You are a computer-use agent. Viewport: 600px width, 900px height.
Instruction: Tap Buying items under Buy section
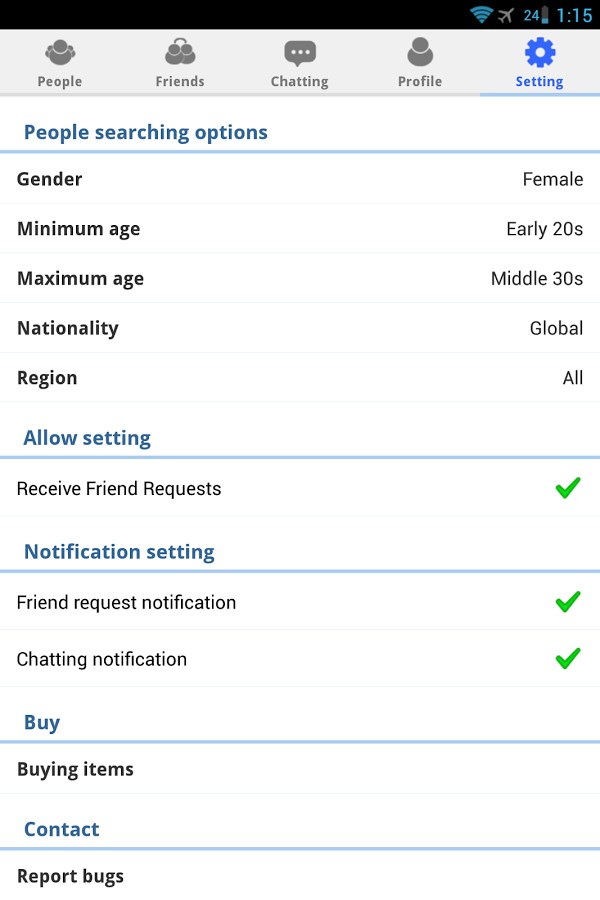coord(300,768)
